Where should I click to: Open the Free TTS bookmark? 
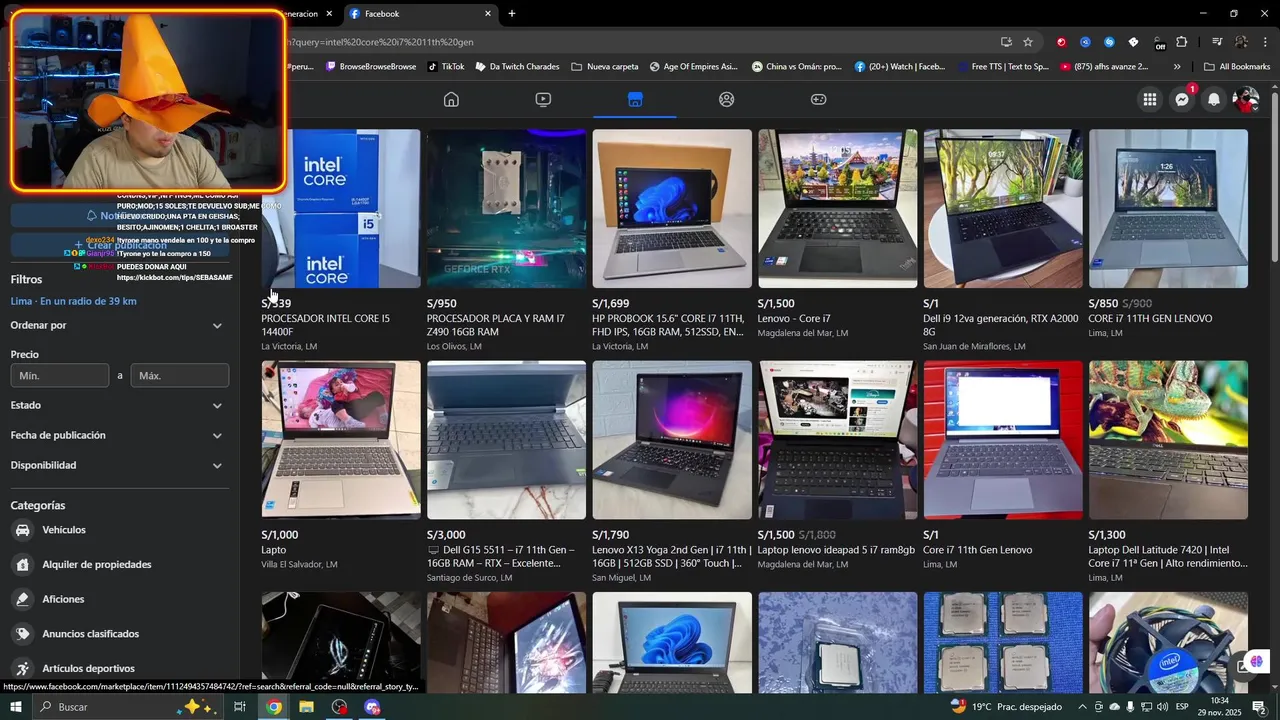(1001, 67)
